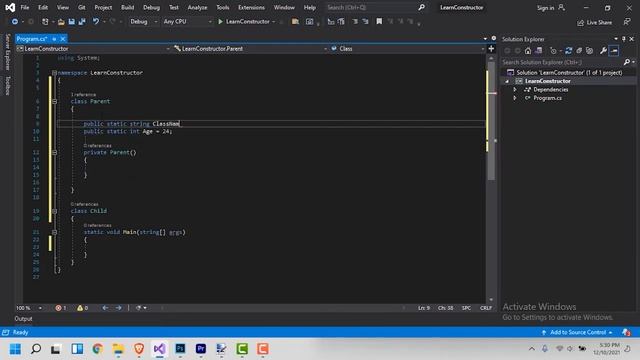Click the New Project toolbar icon
640x360 pixels.
45,22
